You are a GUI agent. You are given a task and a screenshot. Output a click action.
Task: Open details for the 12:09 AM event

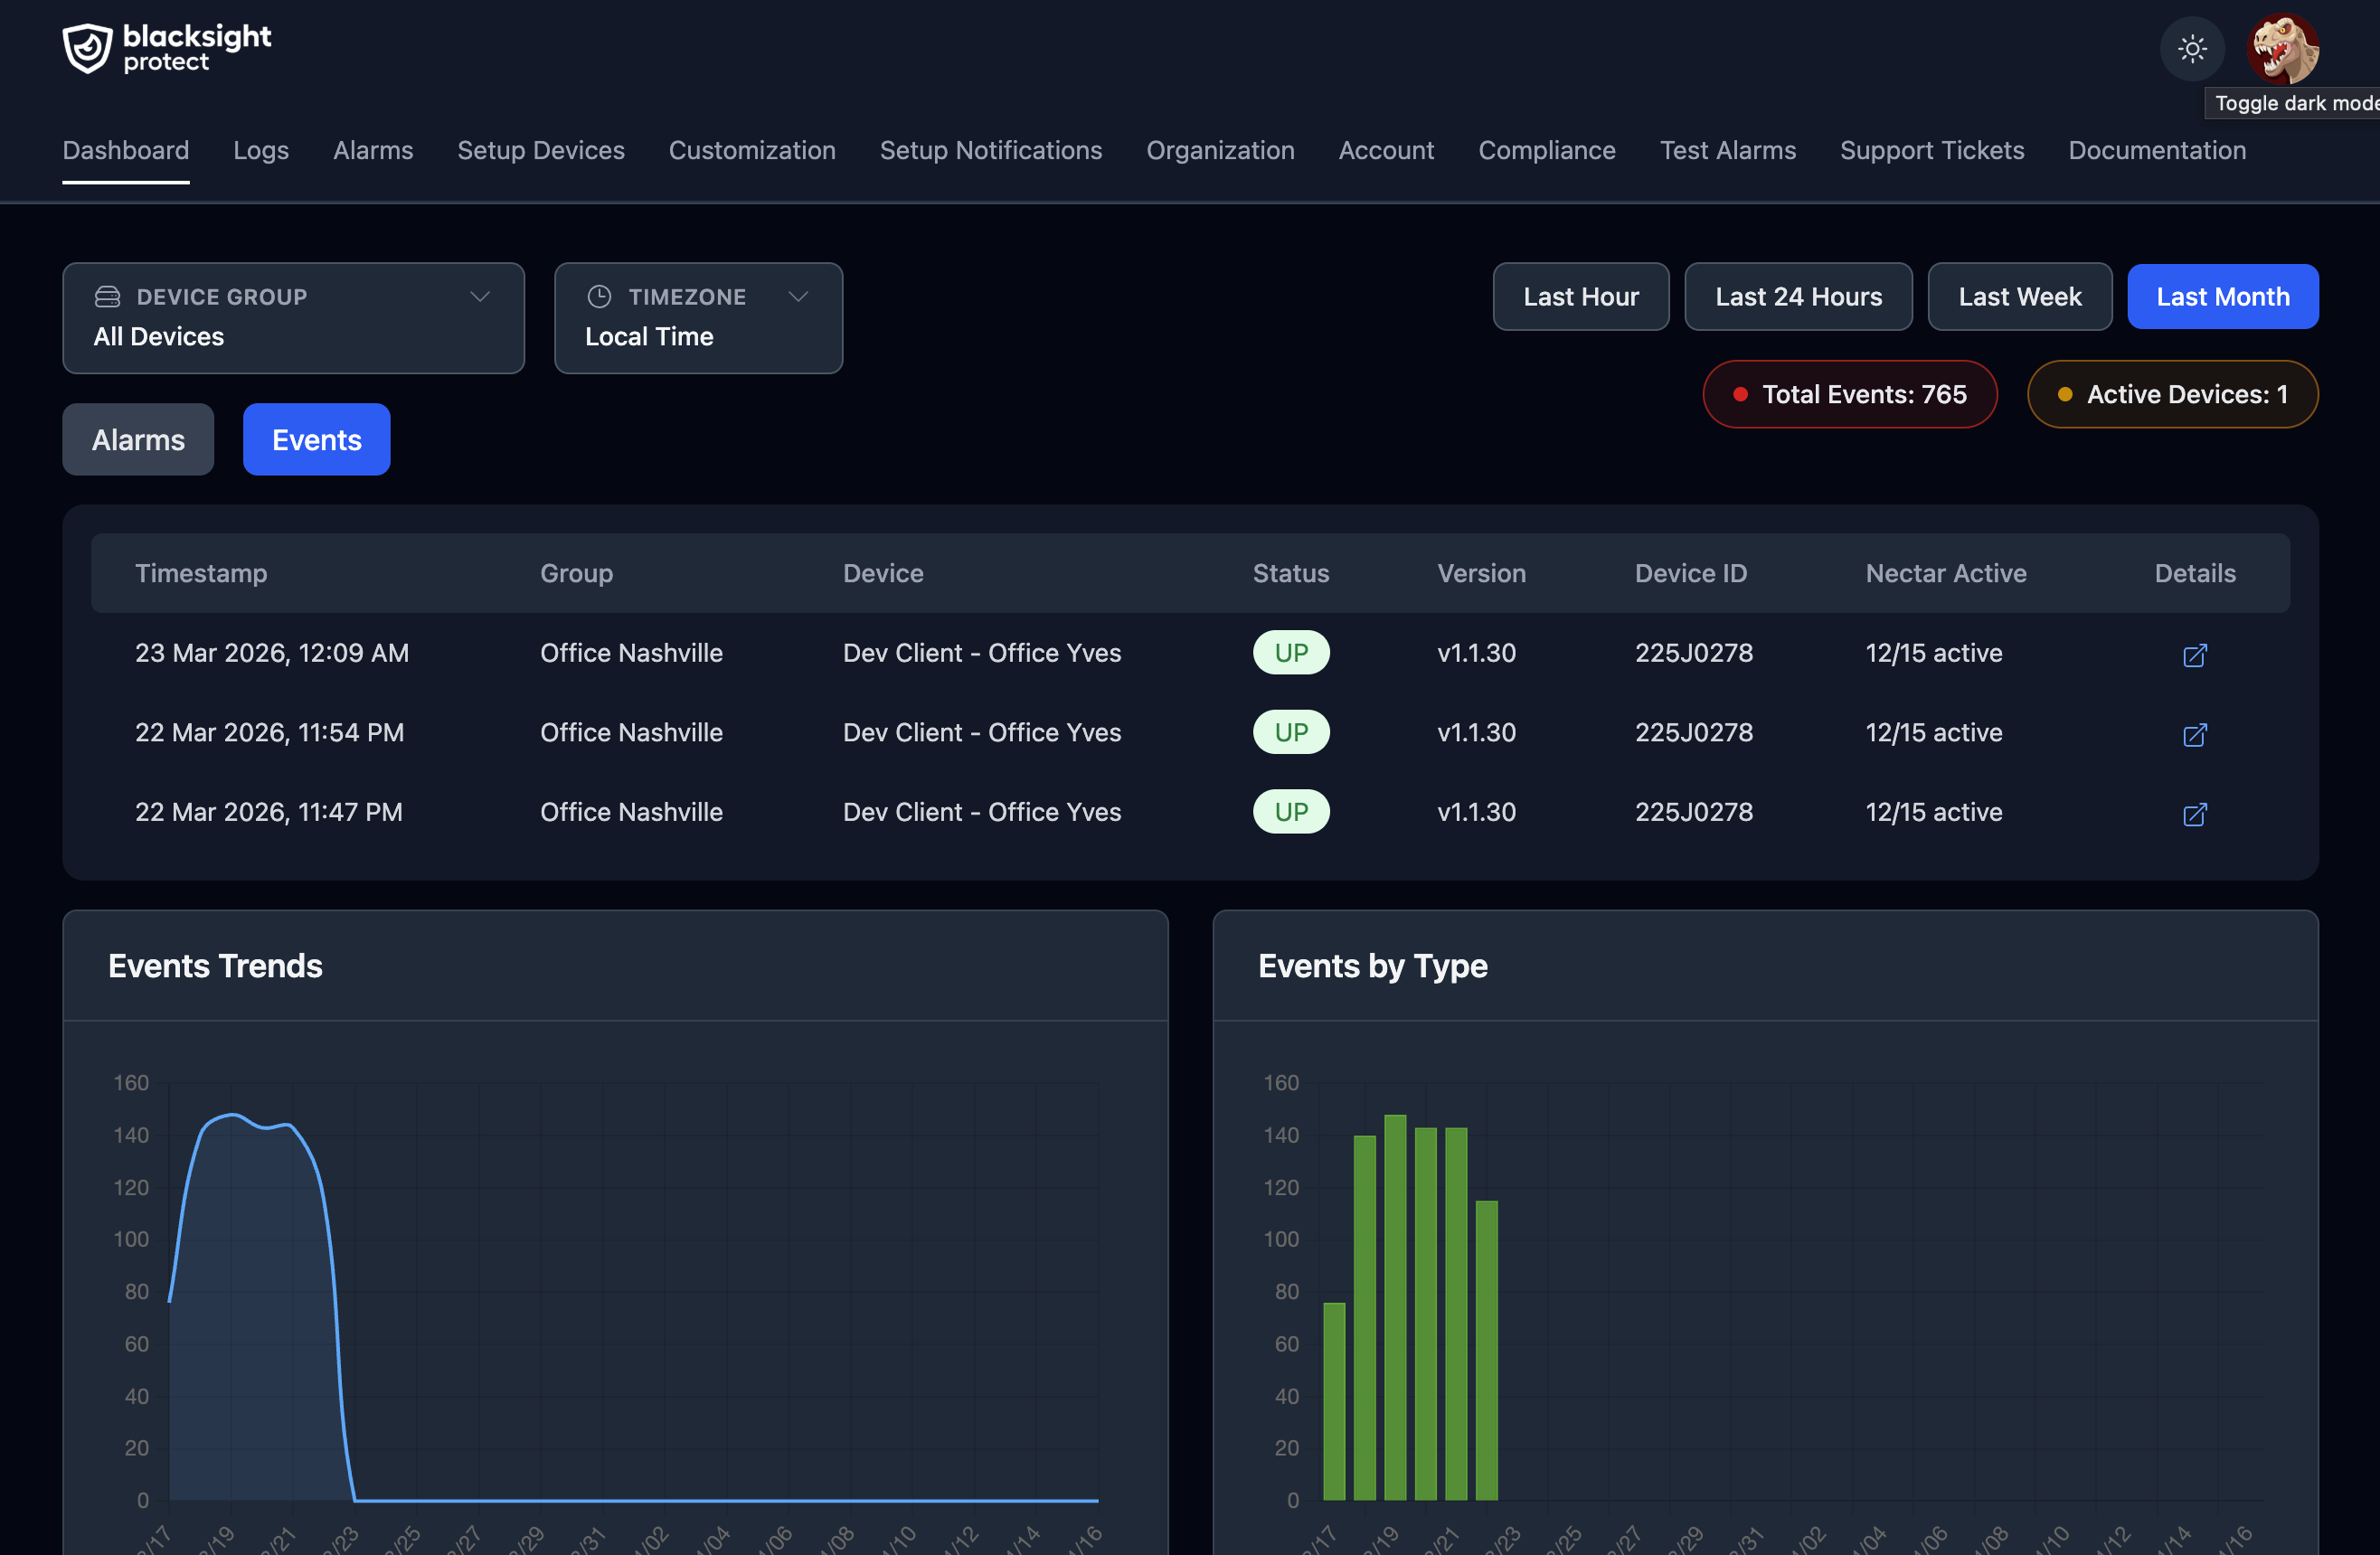pyautogui.click(x=2196, y=656)
